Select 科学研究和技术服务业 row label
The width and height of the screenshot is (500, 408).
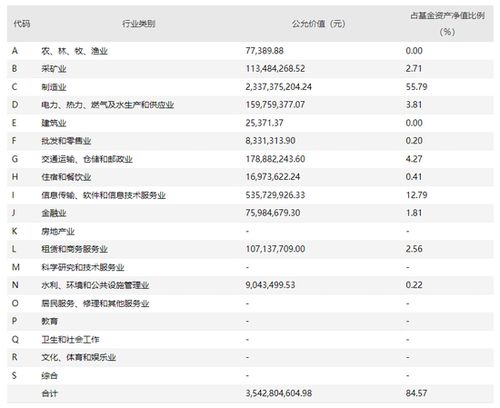click(x=83, y=267)
